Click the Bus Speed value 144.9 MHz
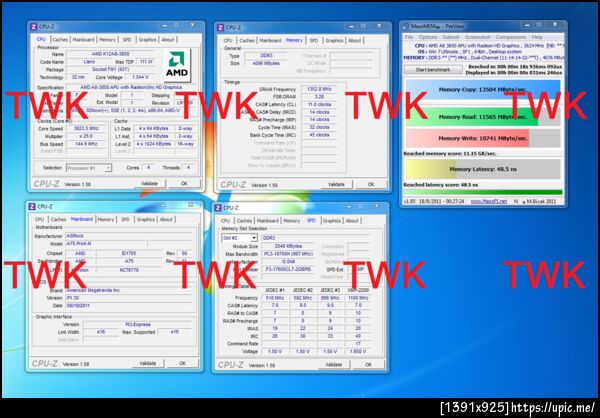The image size is (600, 418). 86,144
